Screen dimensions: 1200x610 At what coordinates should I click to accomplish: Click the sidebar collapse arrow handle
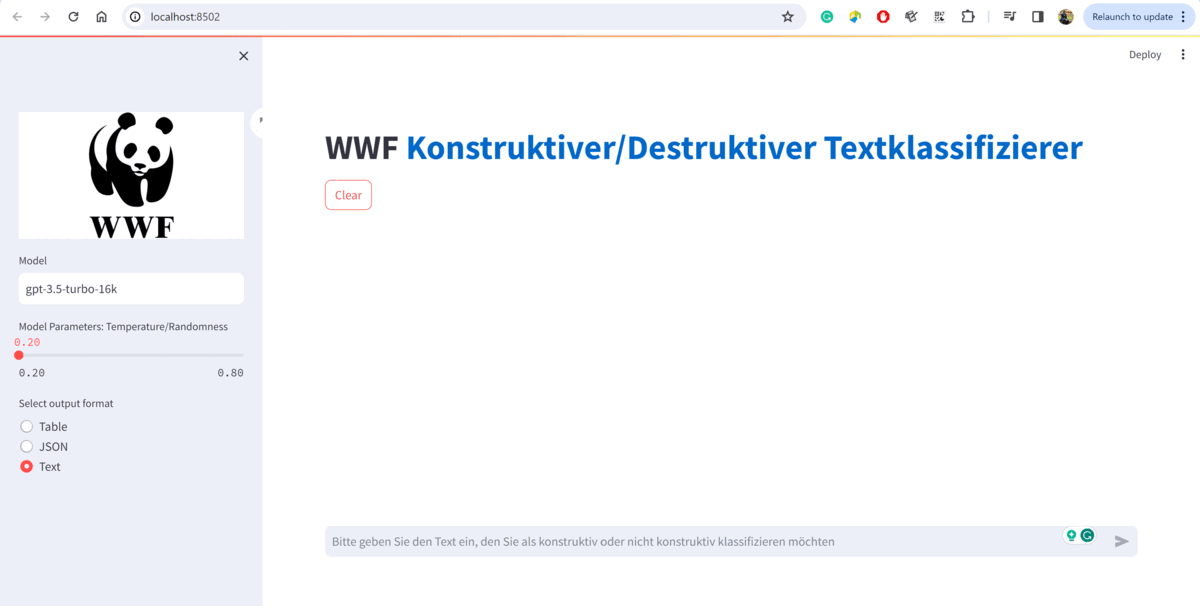260,120
